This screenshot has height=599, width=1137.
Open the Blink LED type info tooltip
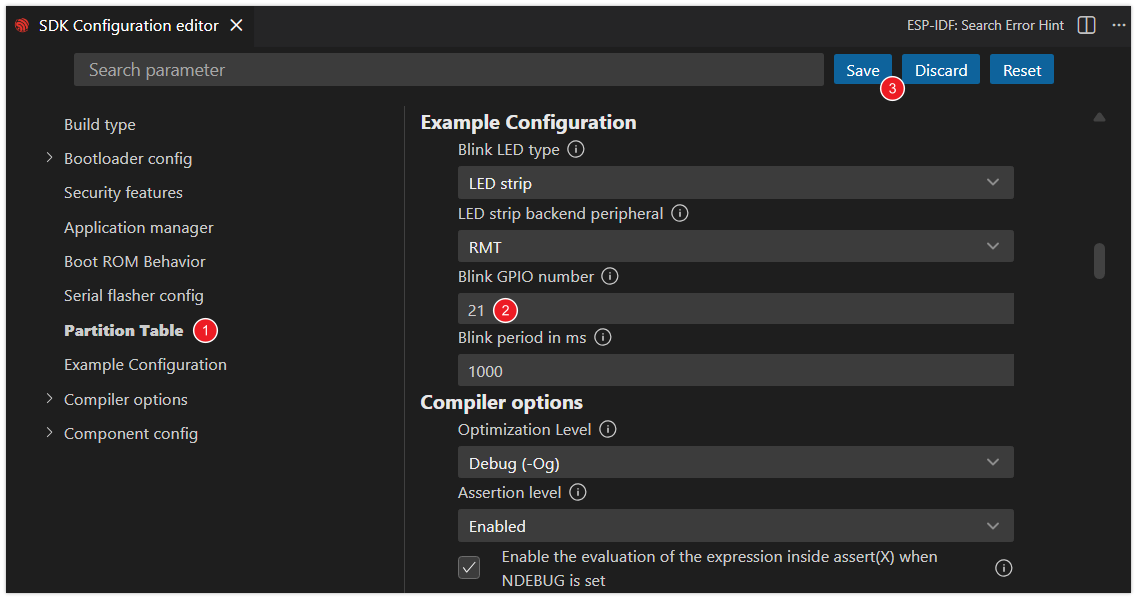coord(575,148)
